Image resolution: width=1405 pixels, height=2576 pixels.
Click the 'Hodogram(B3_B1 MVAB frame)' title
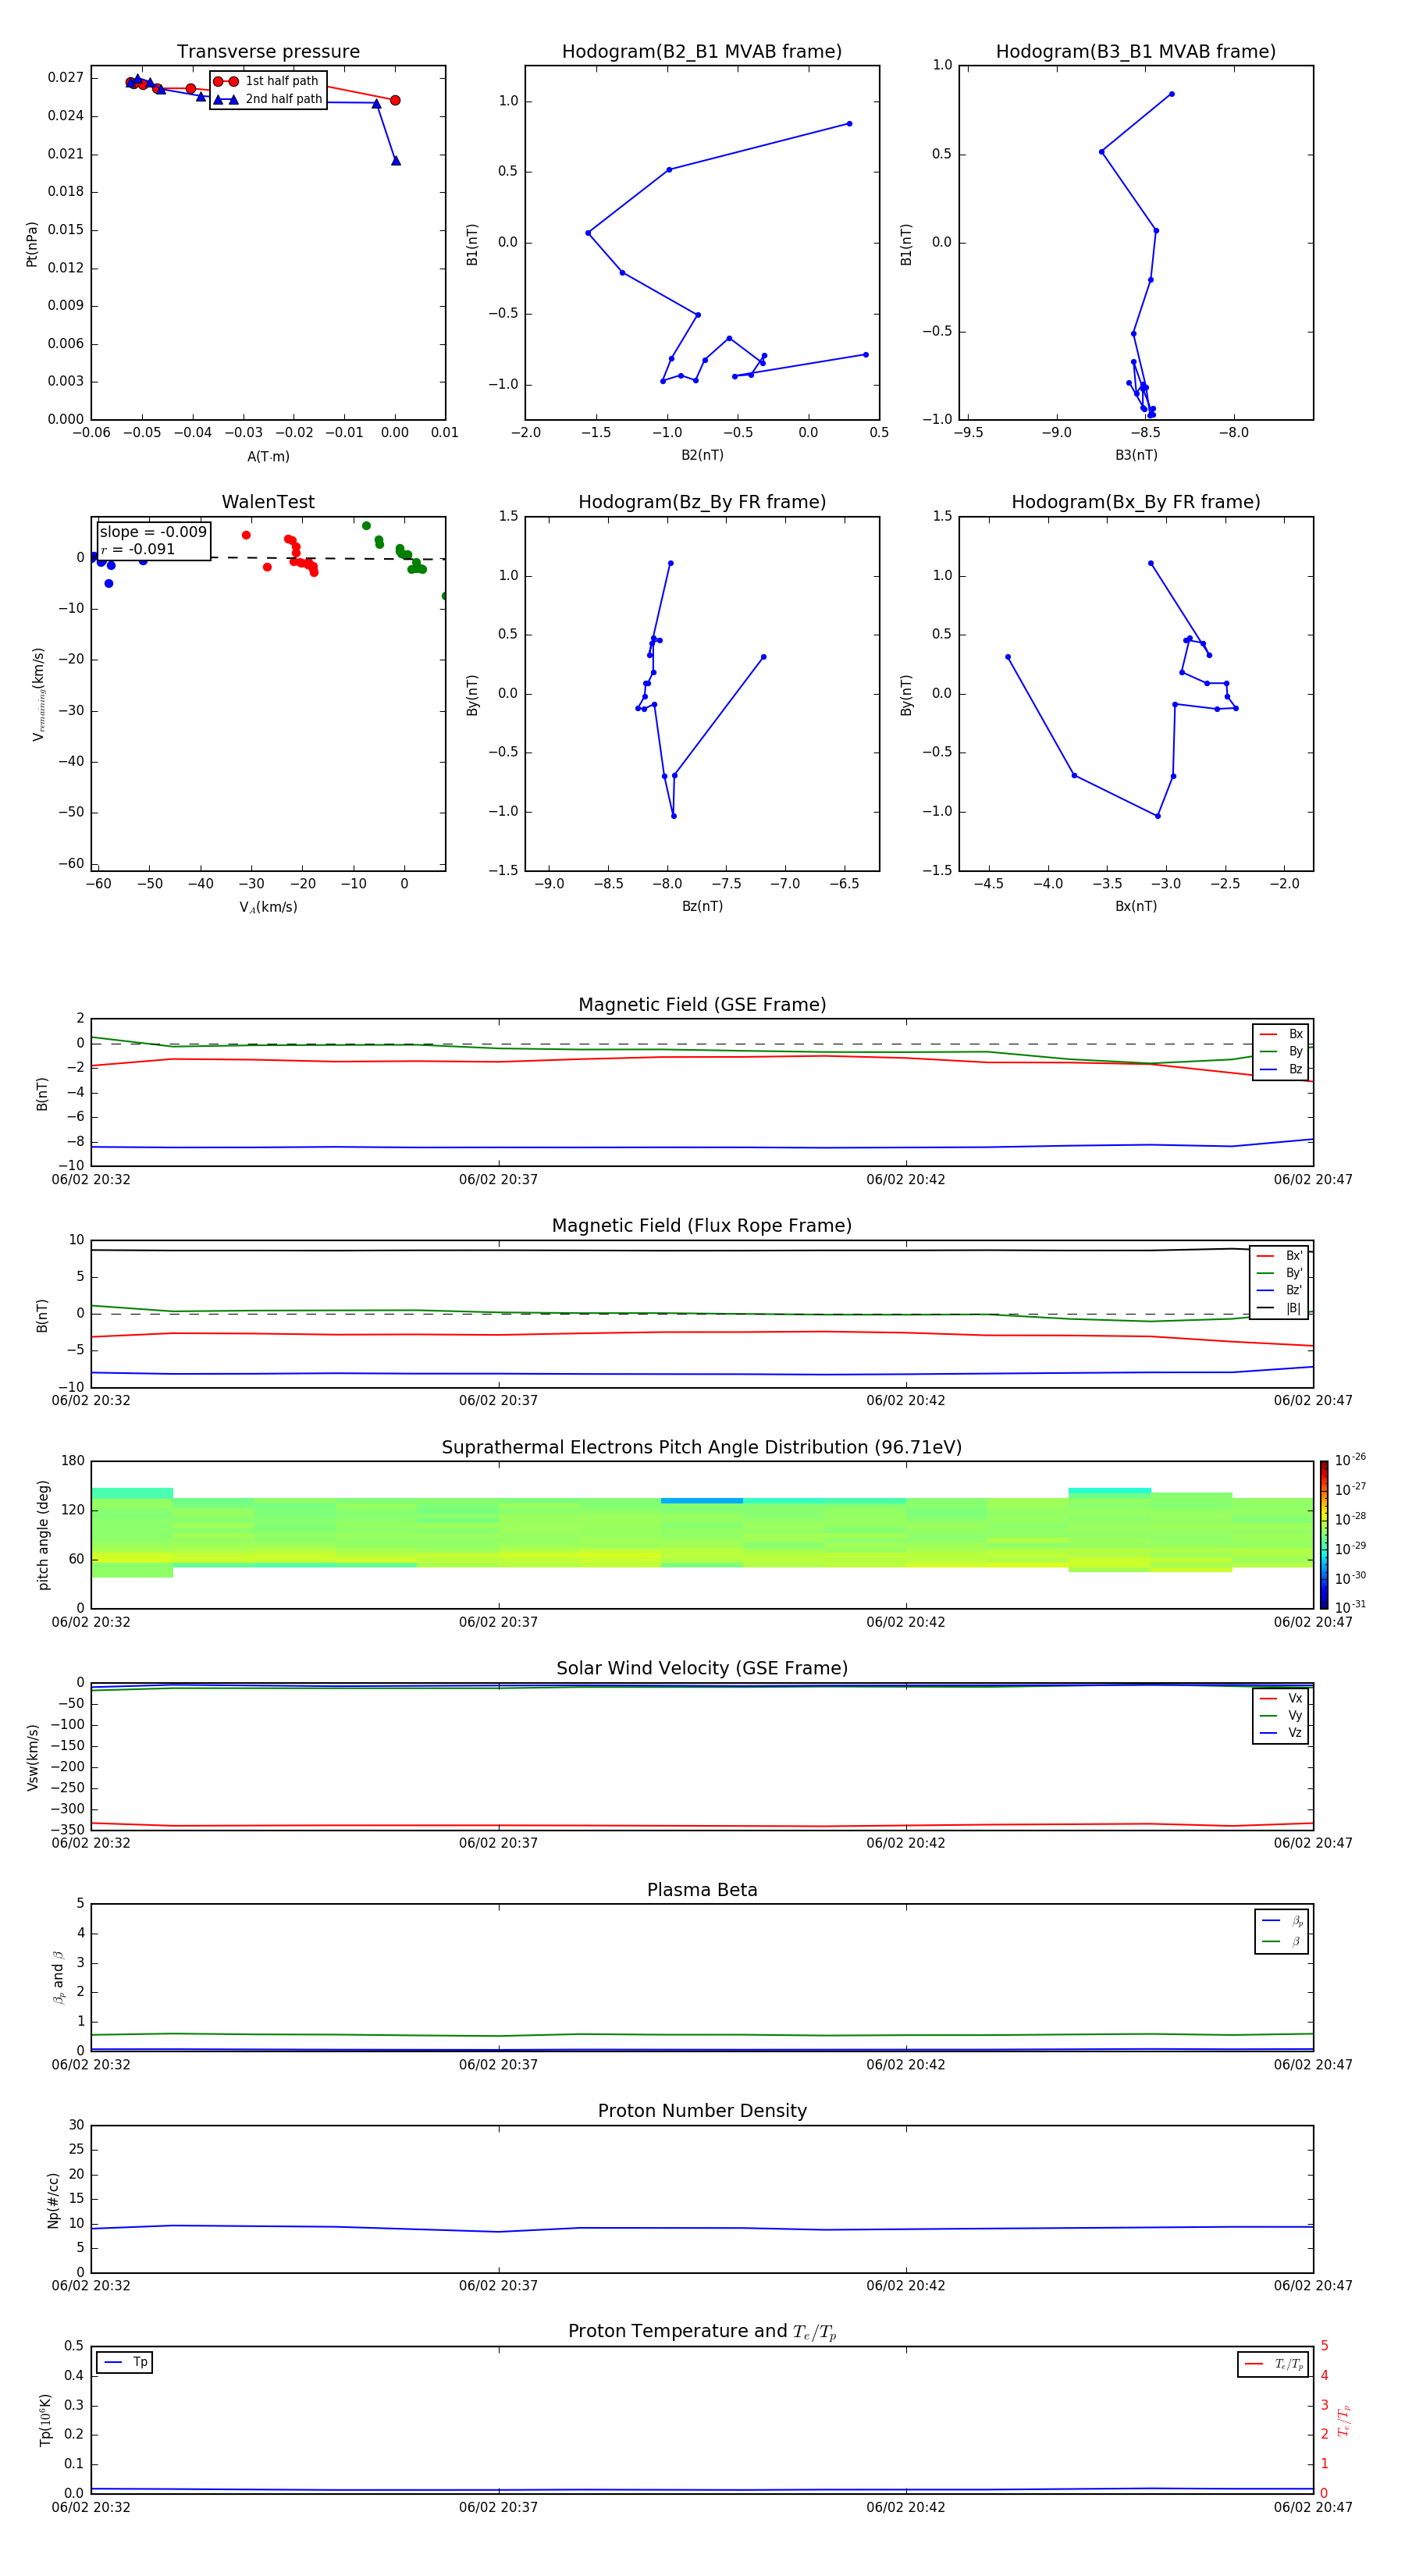(x=1136, y=52)
